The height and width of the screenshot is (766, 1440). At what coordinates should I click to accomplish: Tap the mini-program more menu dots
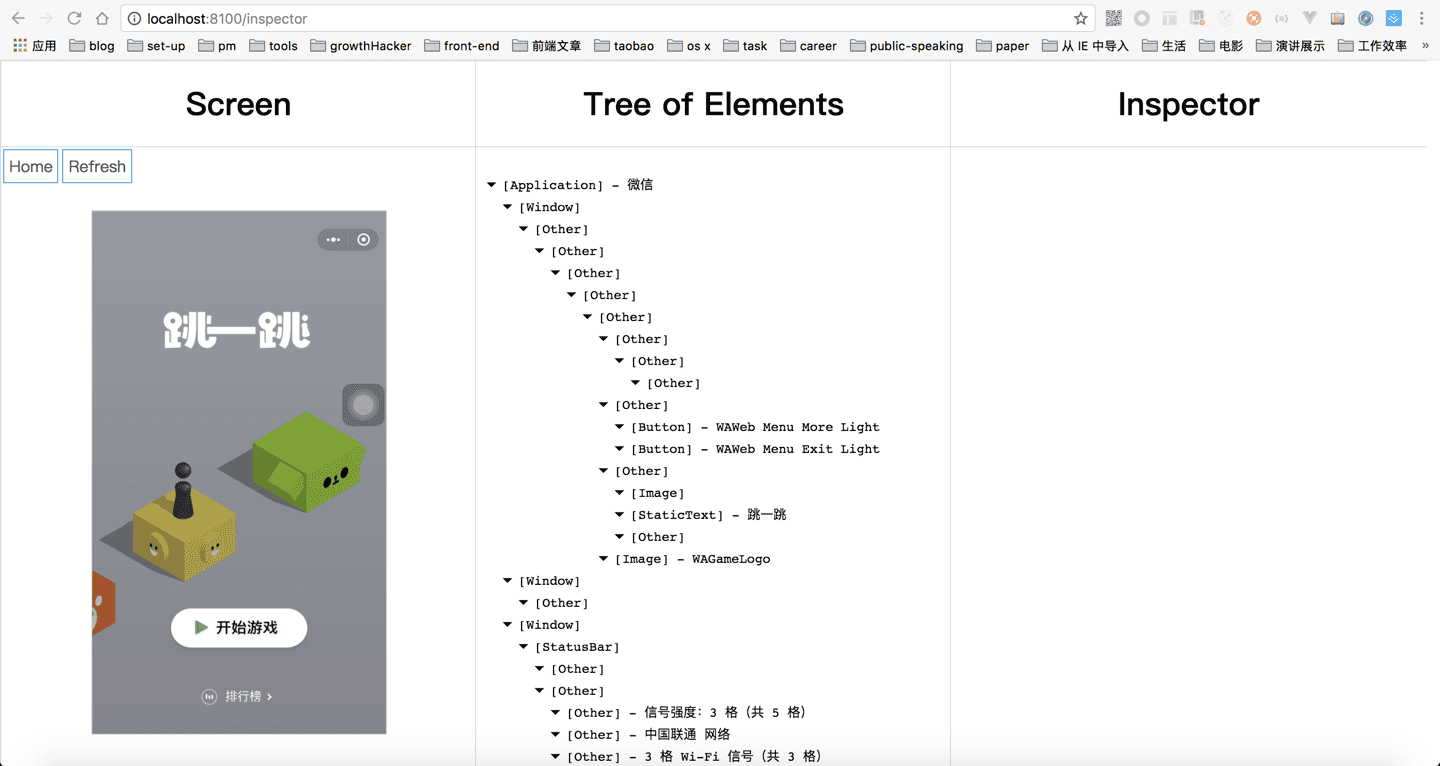[x=333, y=240]
